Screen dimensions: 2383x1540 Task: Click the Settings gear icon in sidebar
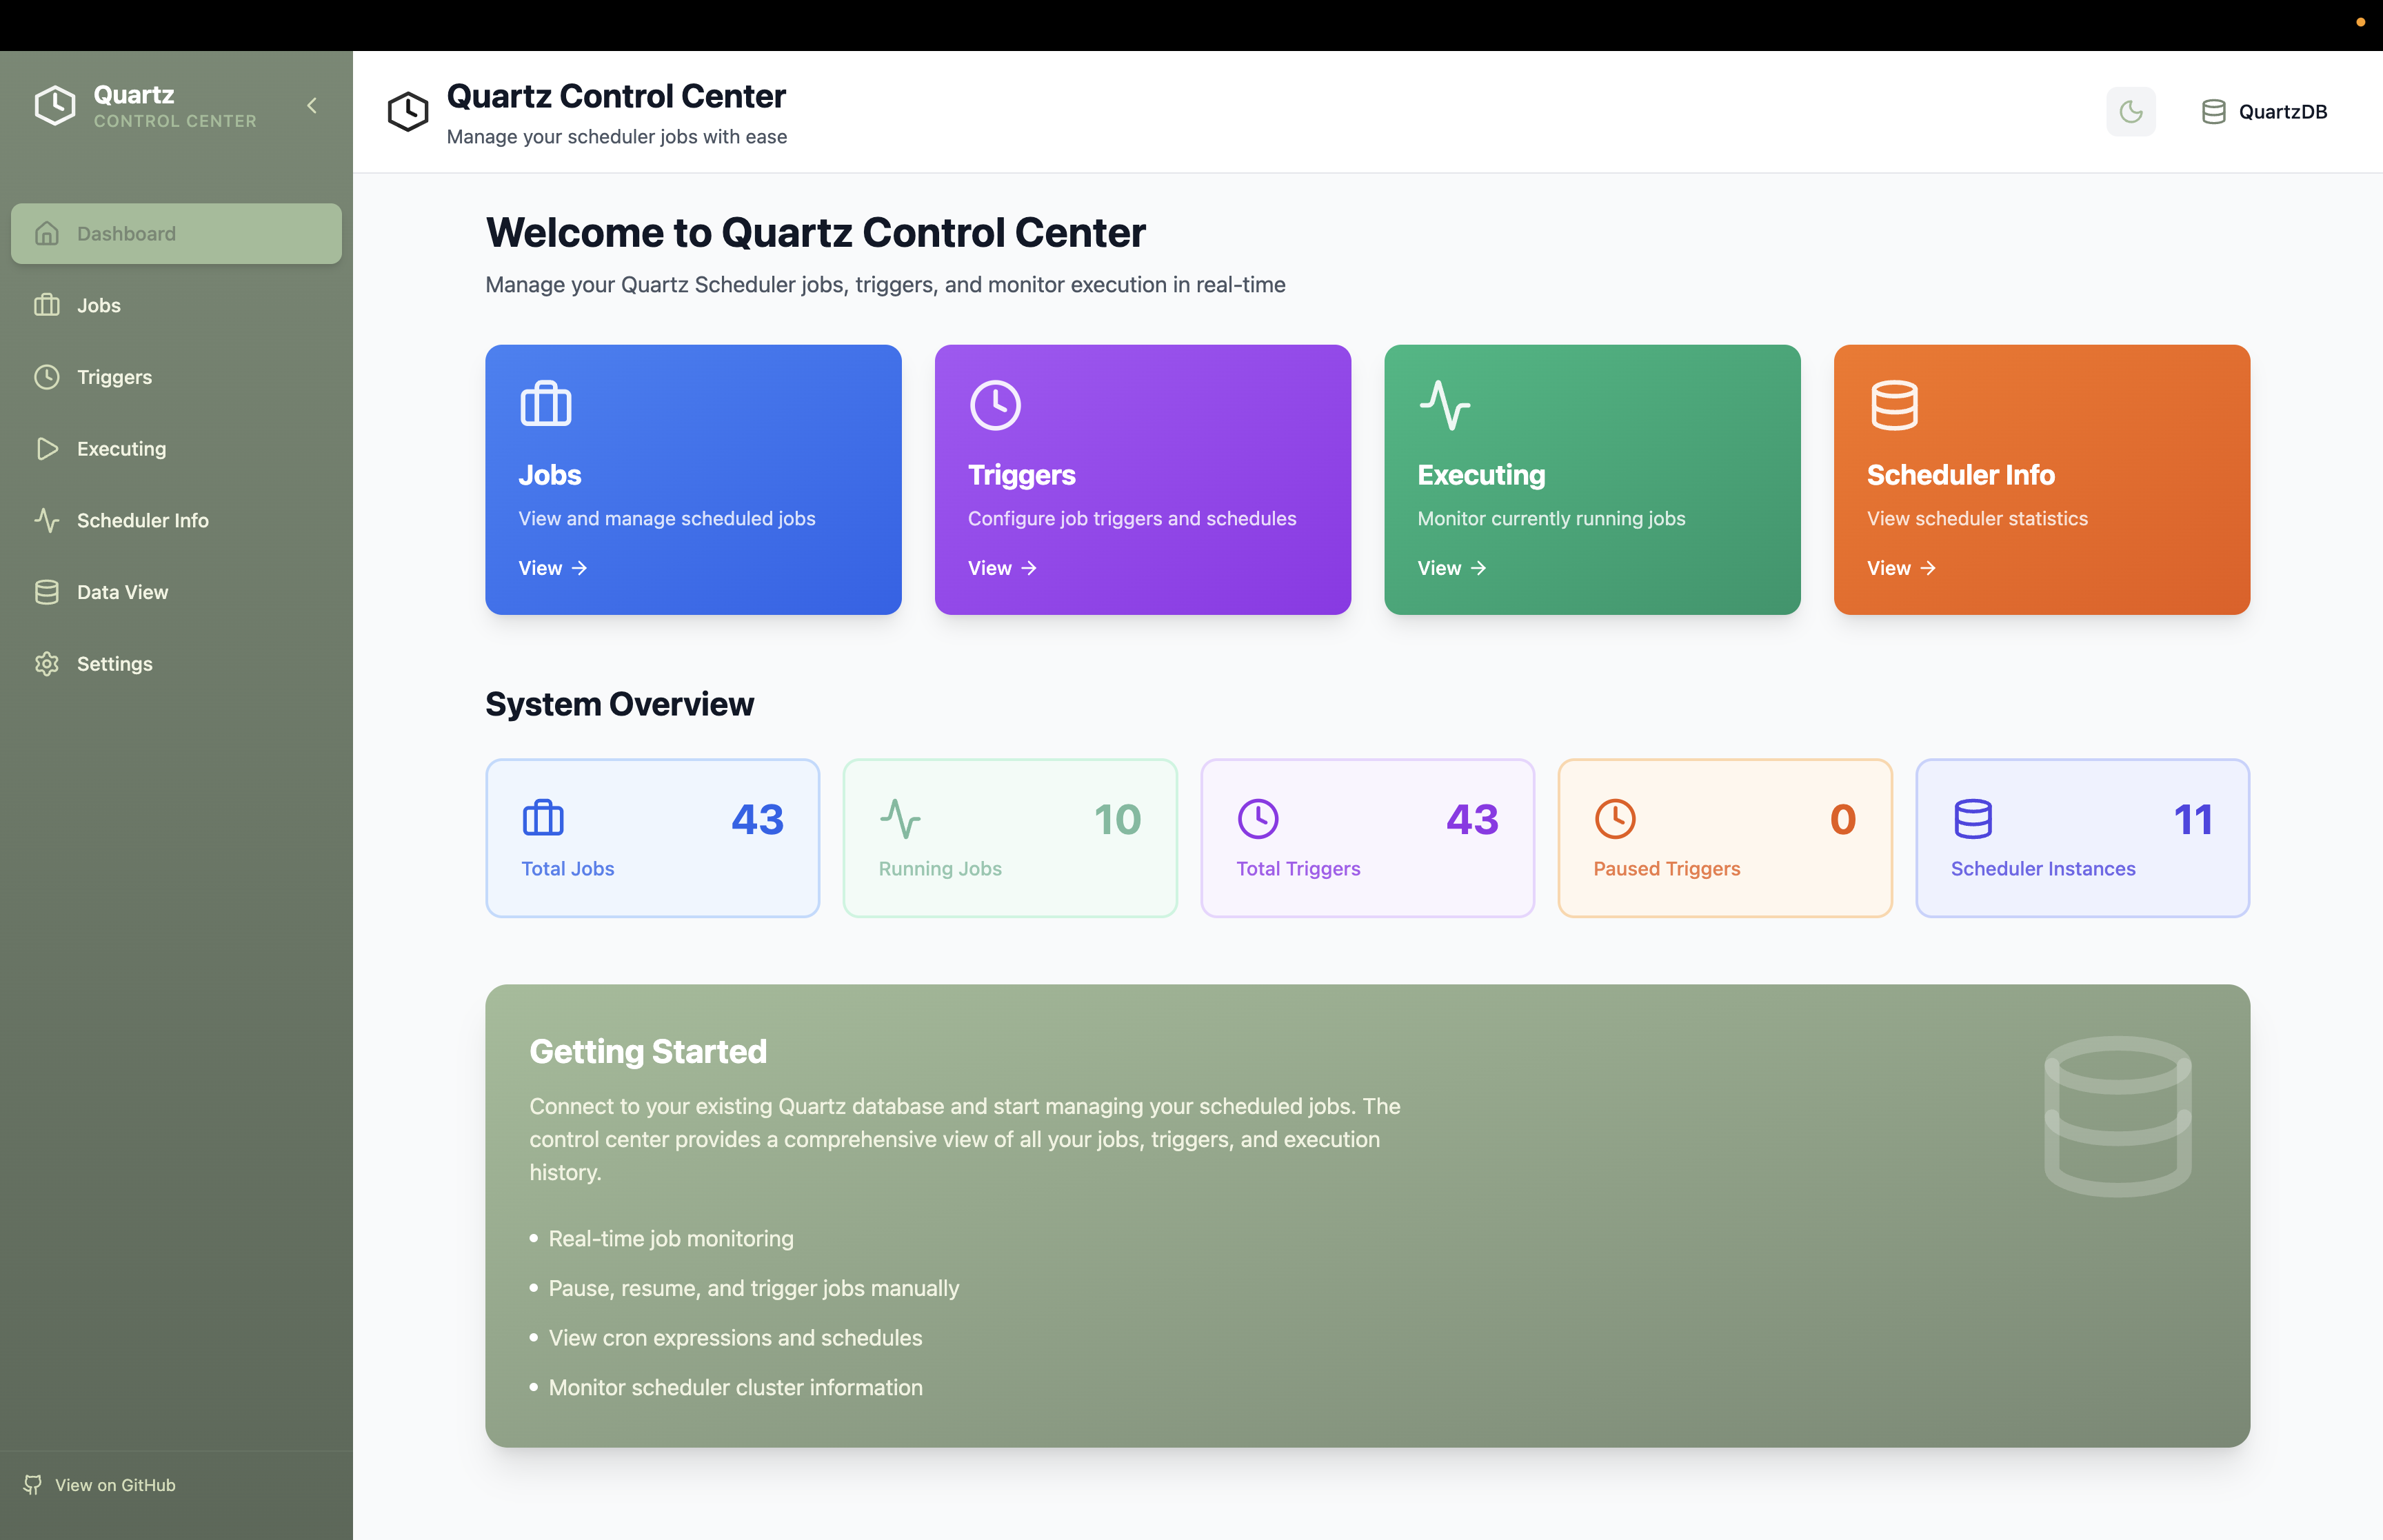(47, 663)
